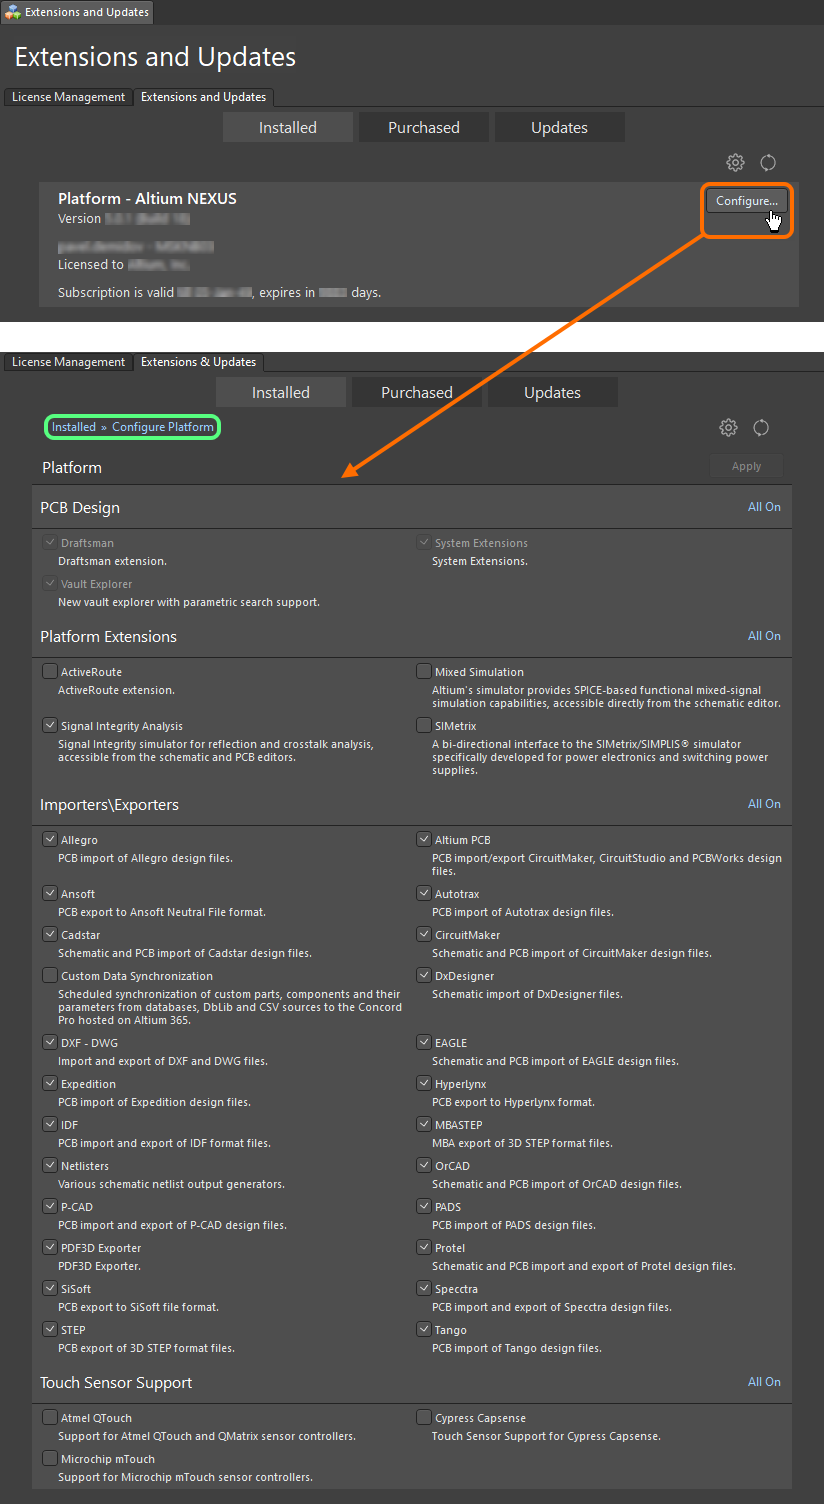The height and width of the screenshot is (1504, 824).
Task: Turn All On for Importers\Exporters
Action: [764, 804]
